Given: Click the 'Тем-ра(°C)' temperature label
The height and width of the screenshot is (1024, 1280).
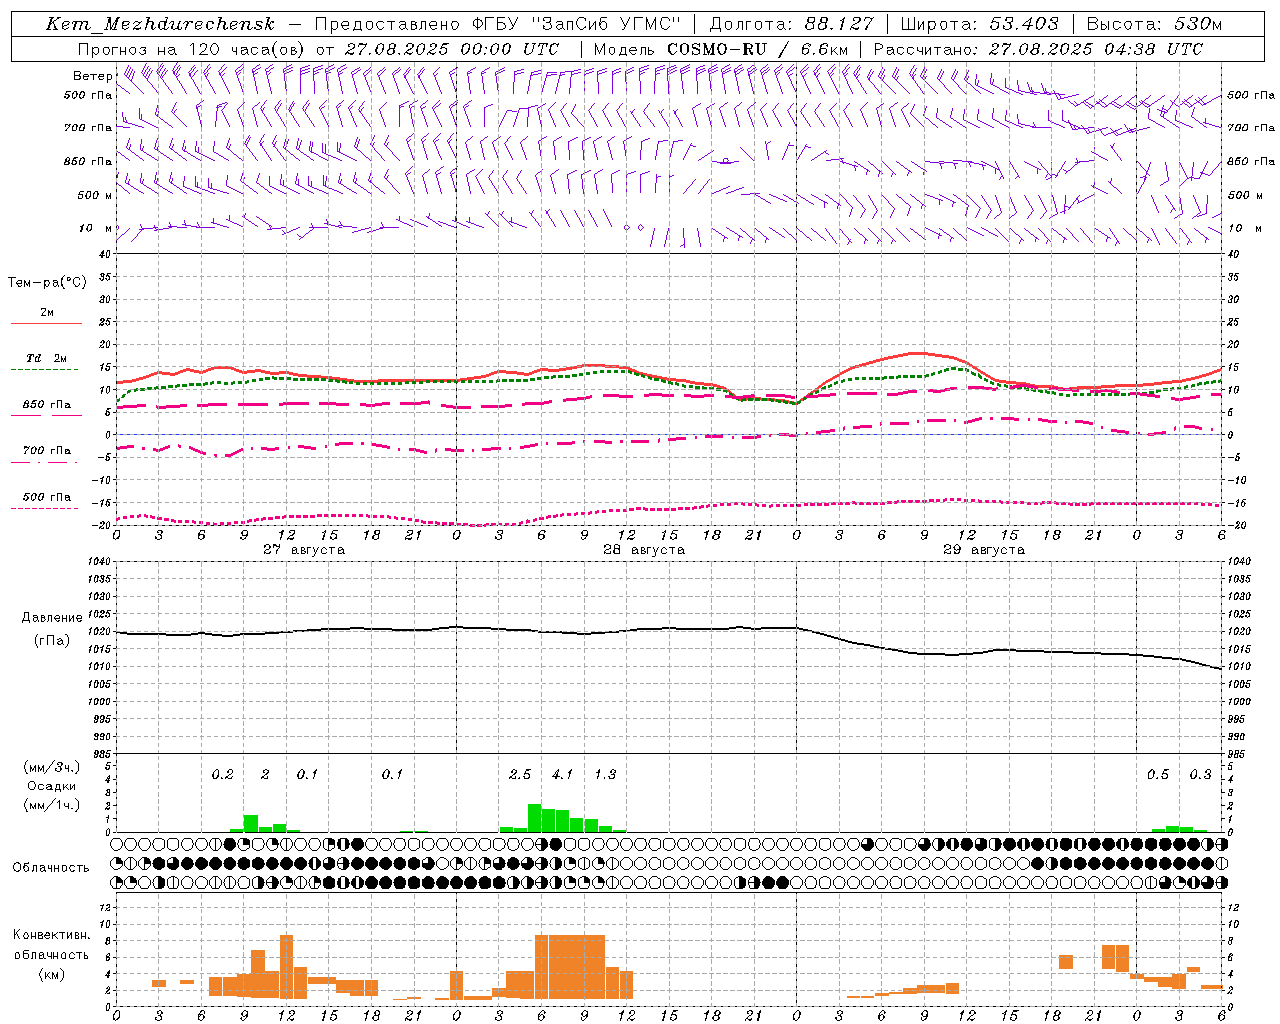Looking at the screenshot, I should 47,283.
